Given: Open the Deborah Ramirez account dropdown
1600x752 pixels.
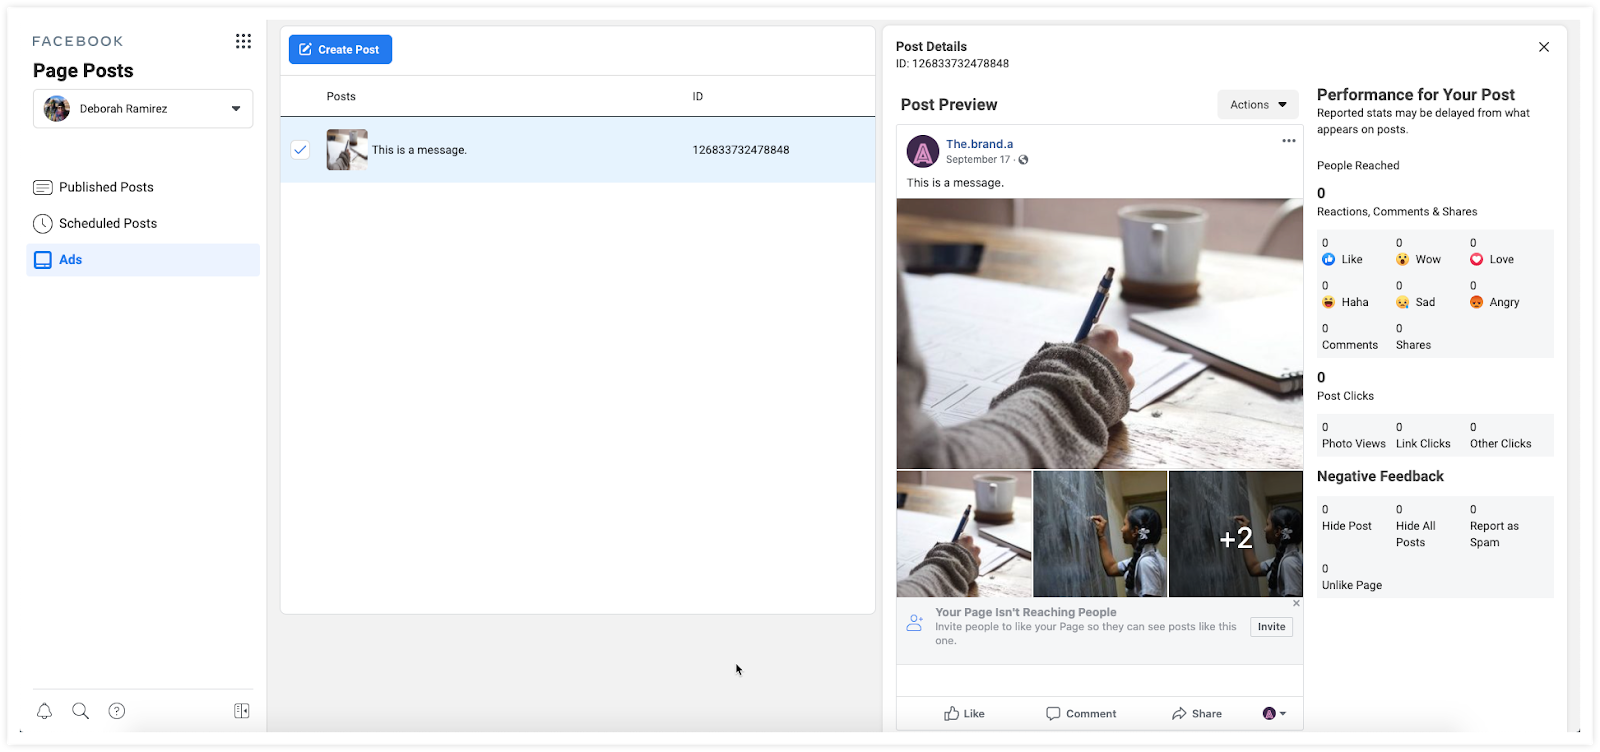Looking at the screenshot, I should tap(143, 108).
